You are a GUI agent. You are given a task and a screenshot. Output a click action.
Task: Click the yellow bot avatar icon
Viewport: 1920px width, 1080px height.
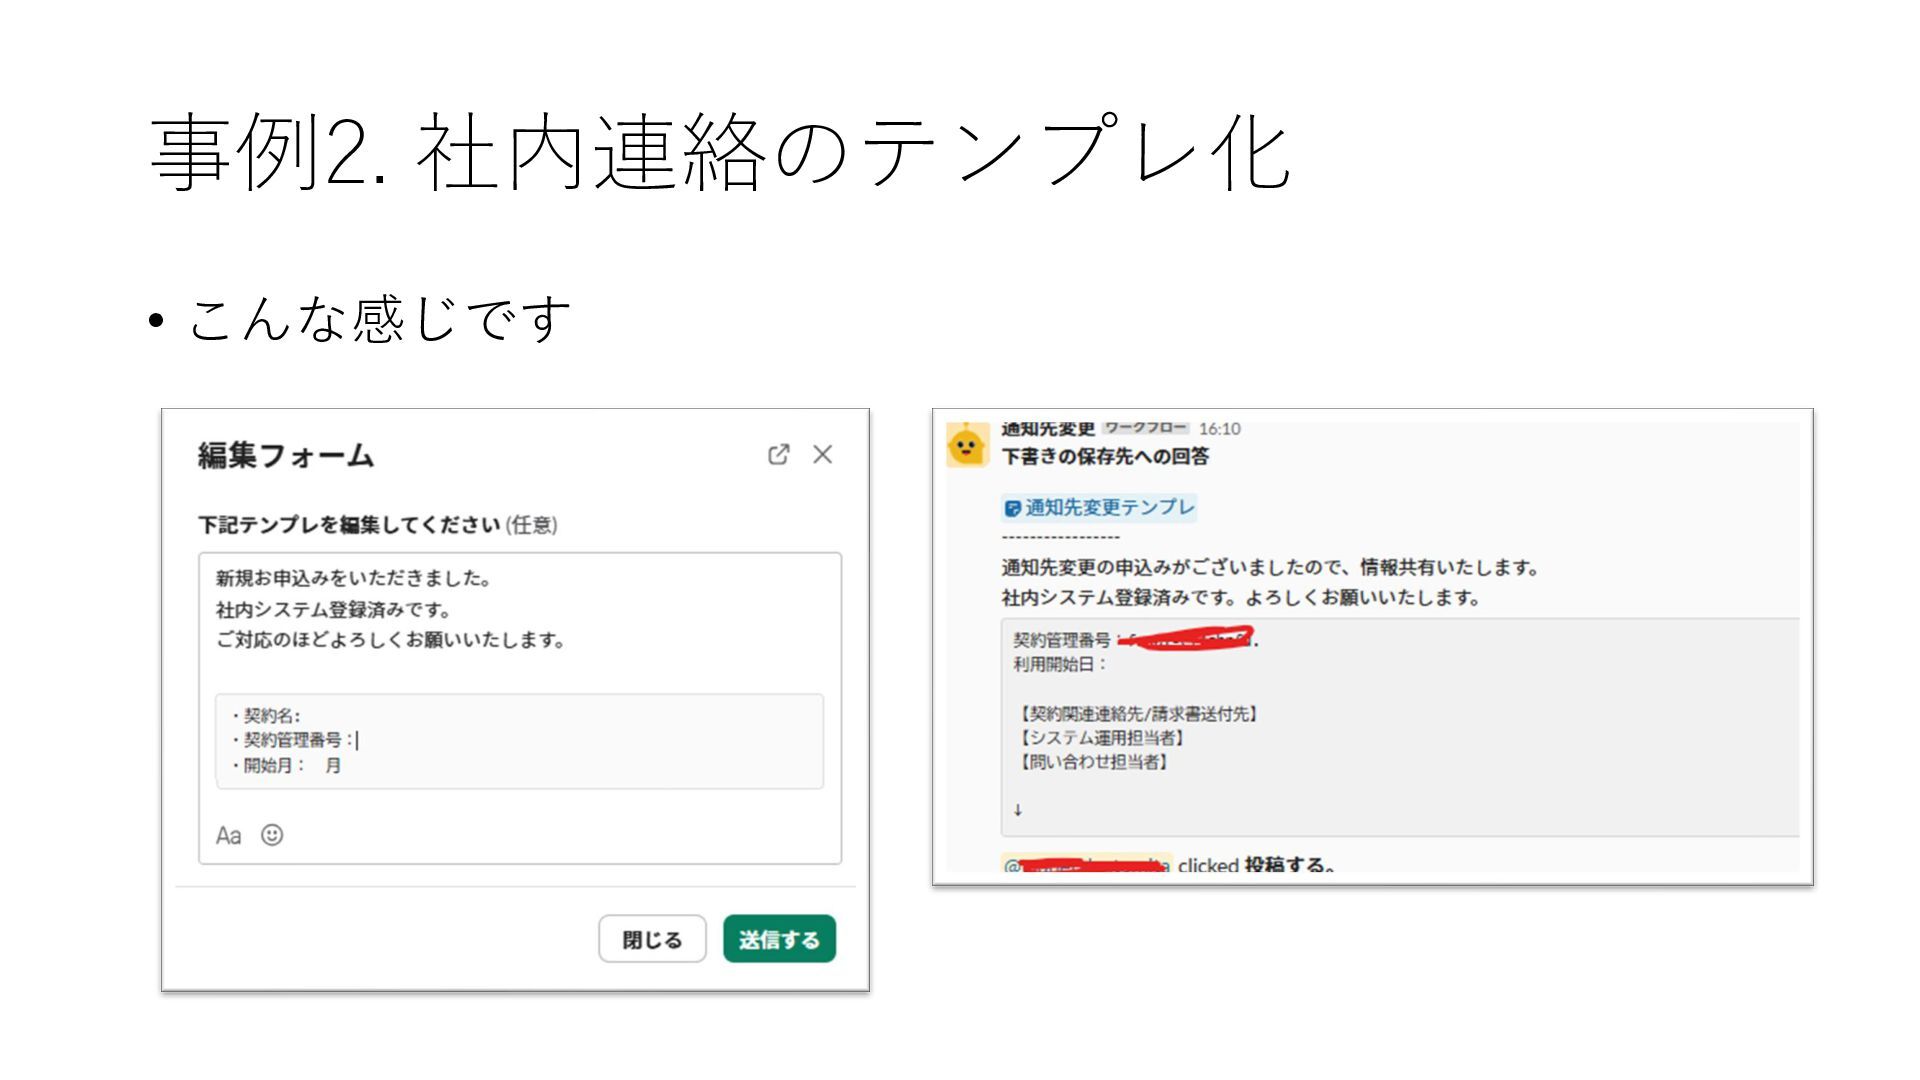click(967, 445)
